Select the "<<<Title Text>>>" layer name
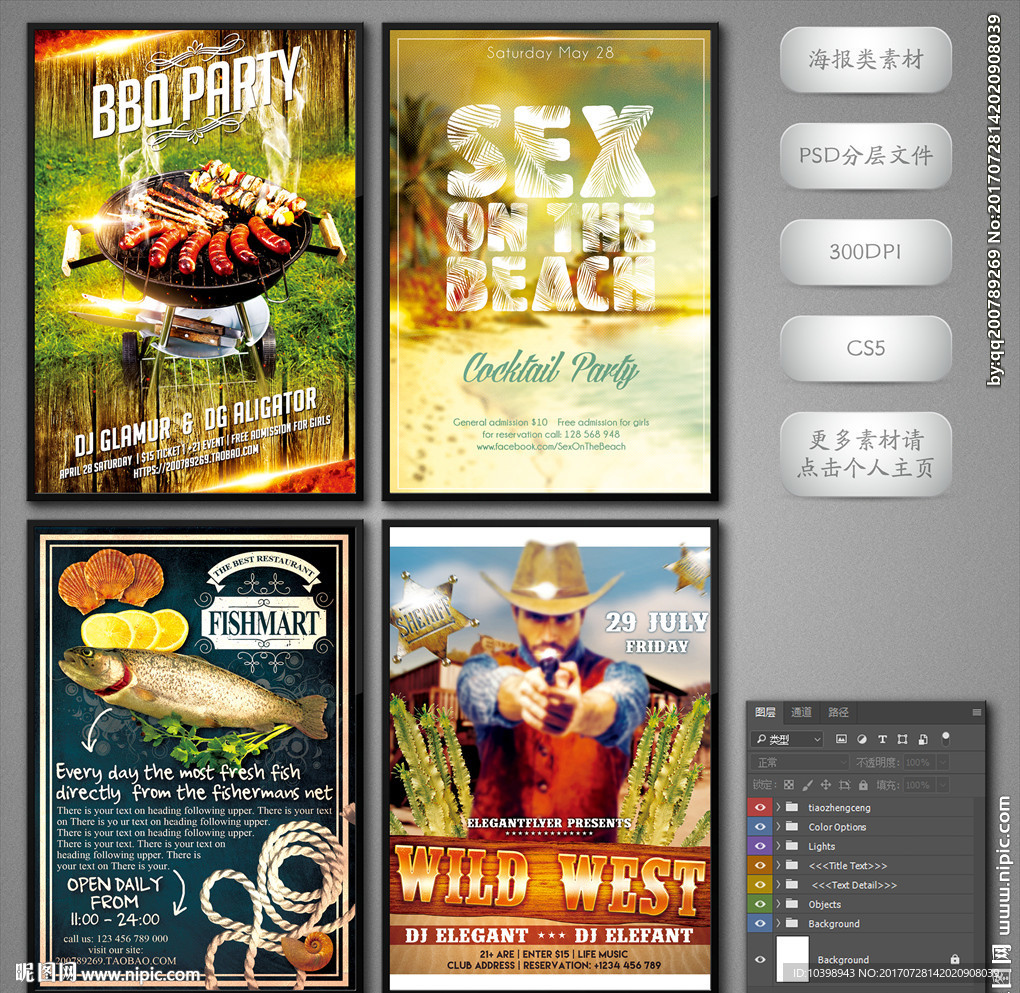The height and width of the screenshot is (993, 1020). pos(848,865)
